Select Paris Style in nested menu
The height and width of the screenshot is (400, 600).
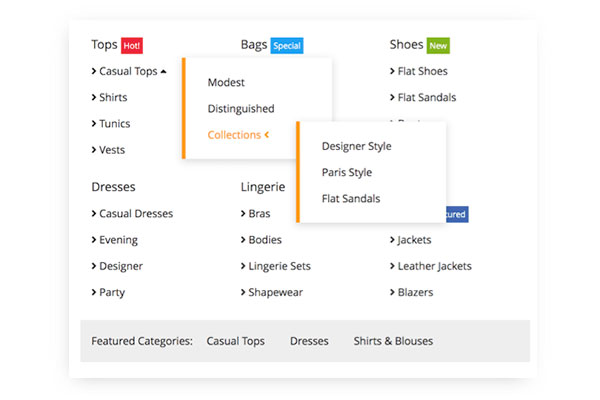click(346, 172)
